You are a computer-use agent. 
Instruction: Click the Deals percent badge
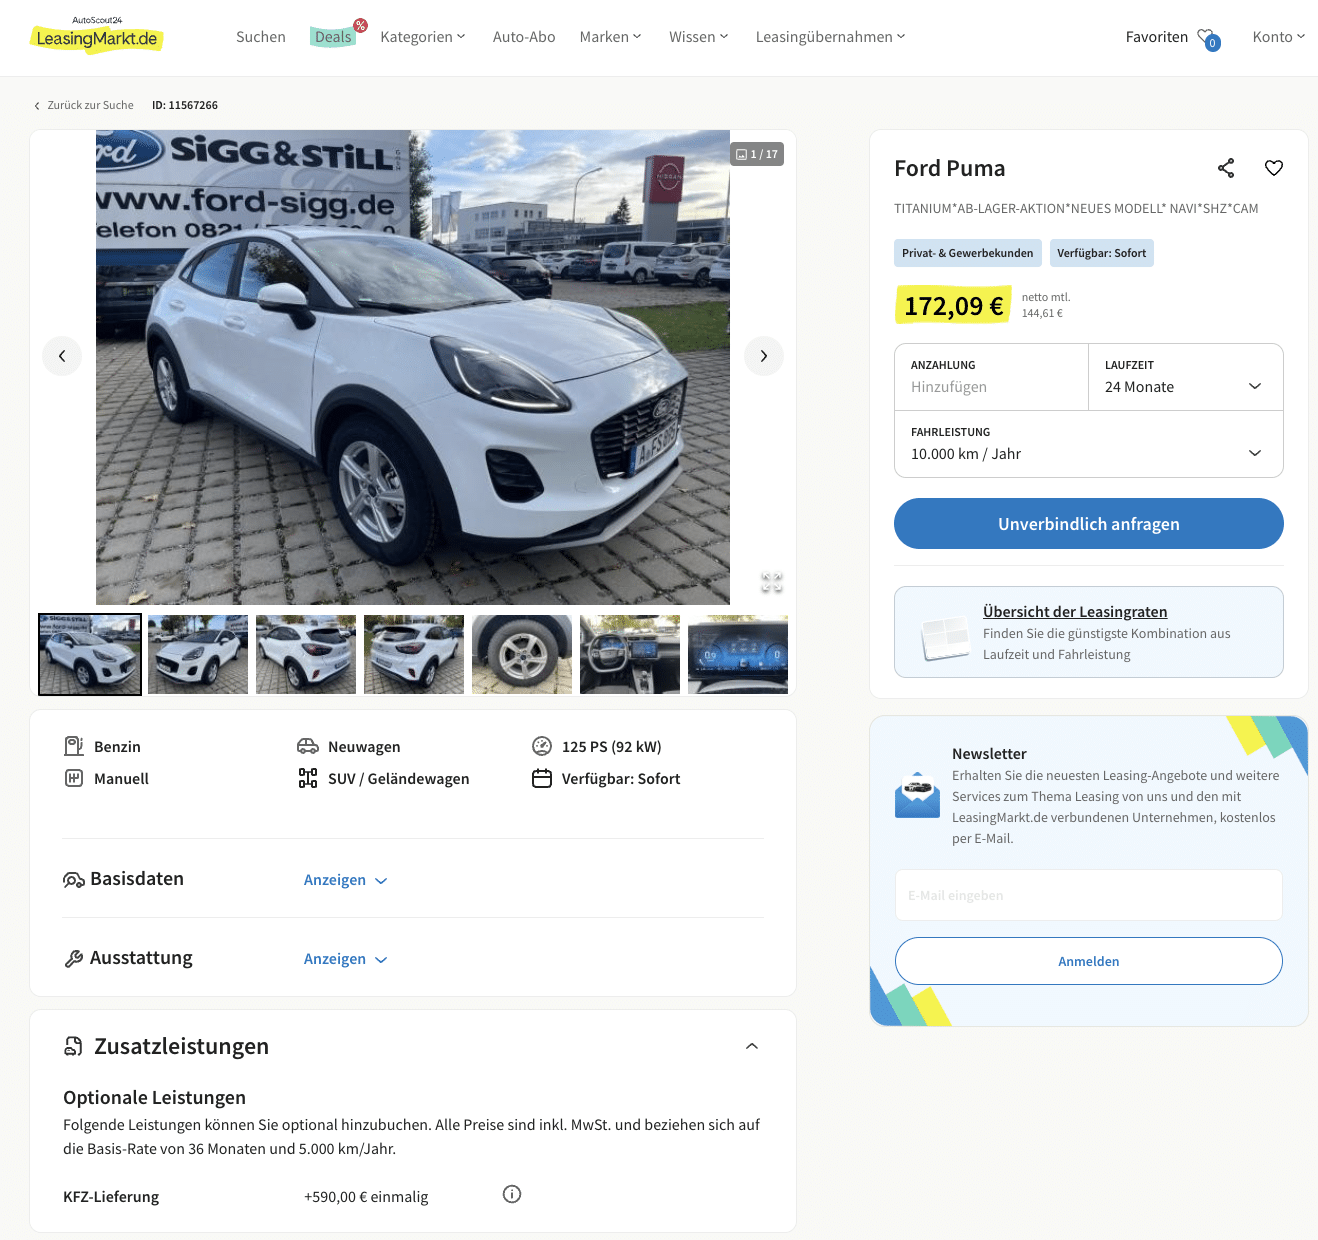pos(360,26)
